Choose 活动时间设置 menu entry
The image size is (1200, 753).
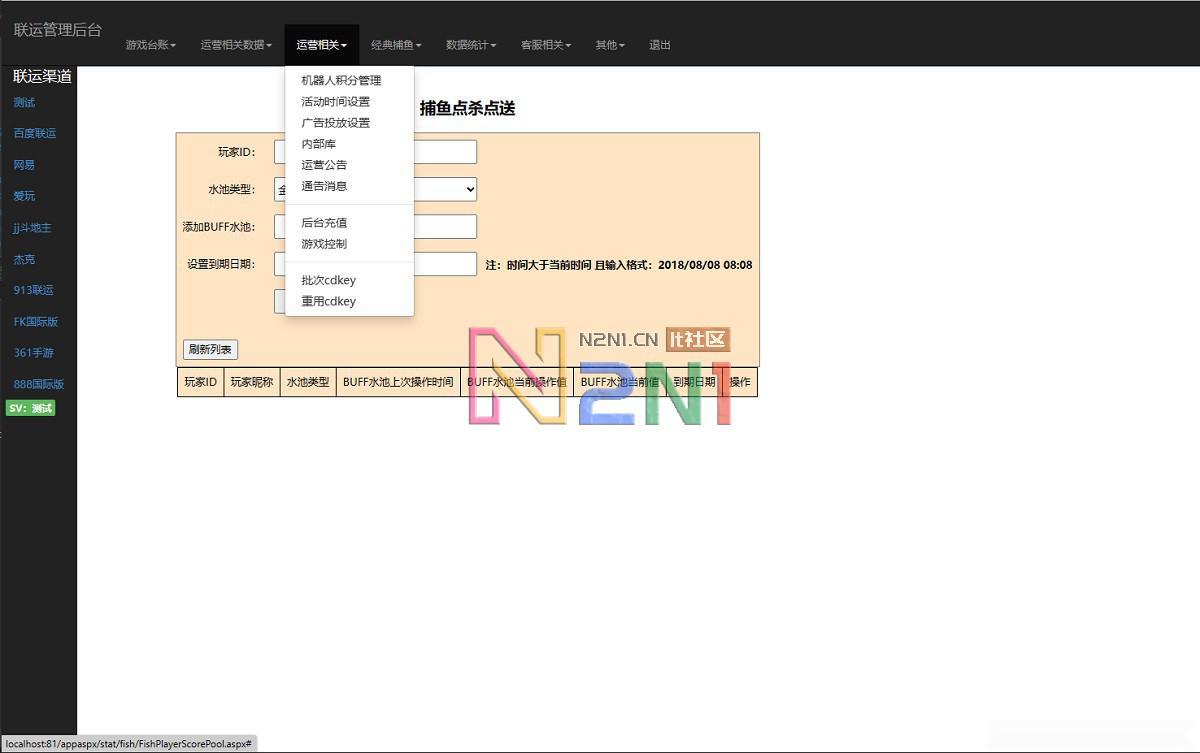tap(335, 102)
